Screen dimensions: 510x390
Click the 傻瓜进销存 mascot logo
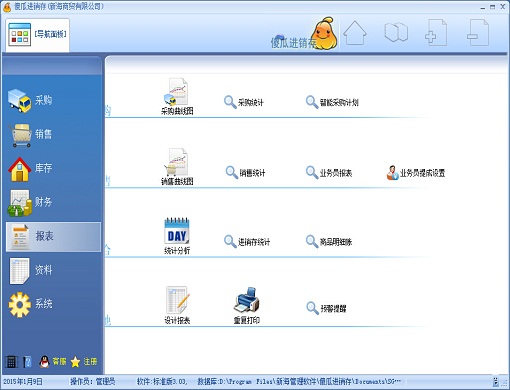[305, 34]
